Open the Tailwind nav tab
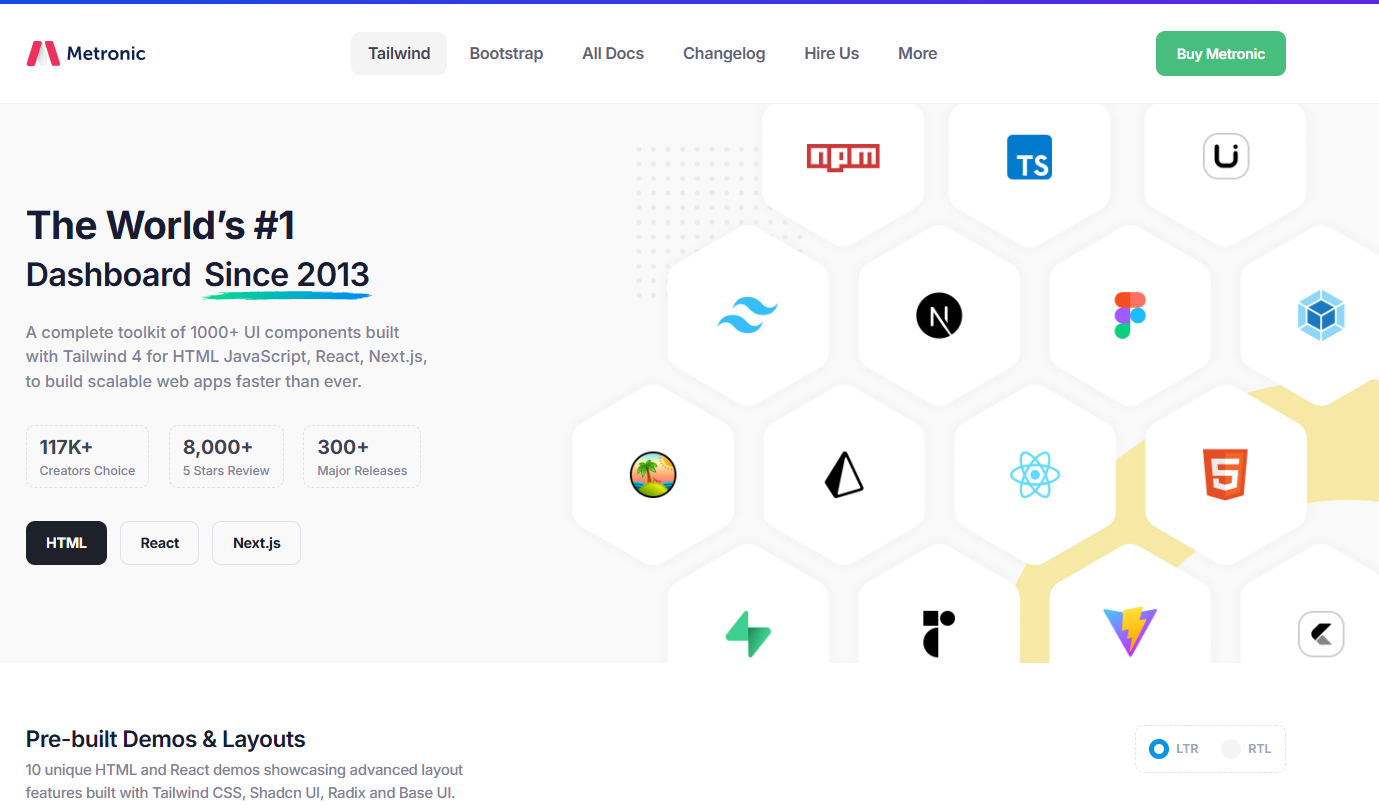 [x=399, y=54]
